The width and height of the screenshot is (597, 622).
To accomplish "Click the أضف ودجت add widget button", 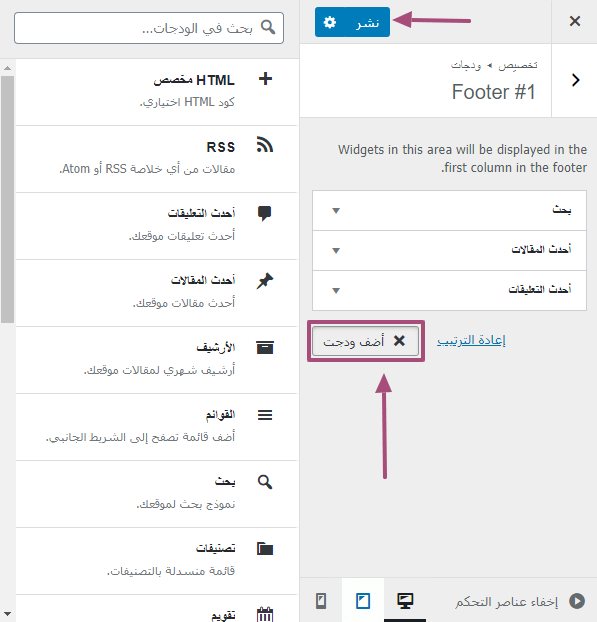I will pyautogui.click(x=365, y=341).
